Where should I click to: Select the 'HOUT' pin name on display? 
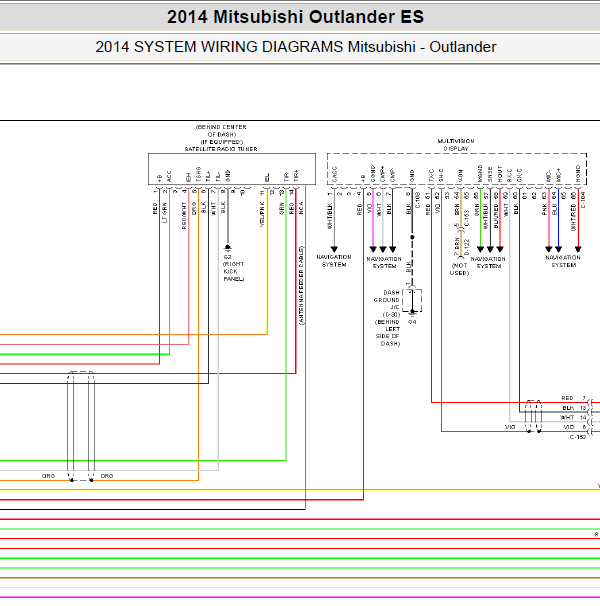(500, 174)
